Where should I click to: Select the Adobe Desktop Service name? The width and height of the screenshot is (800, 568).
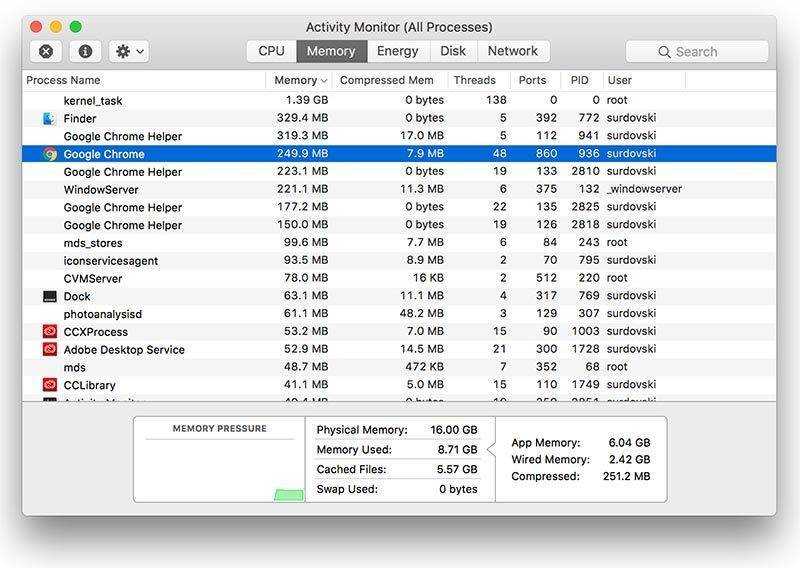click(124, 350)
